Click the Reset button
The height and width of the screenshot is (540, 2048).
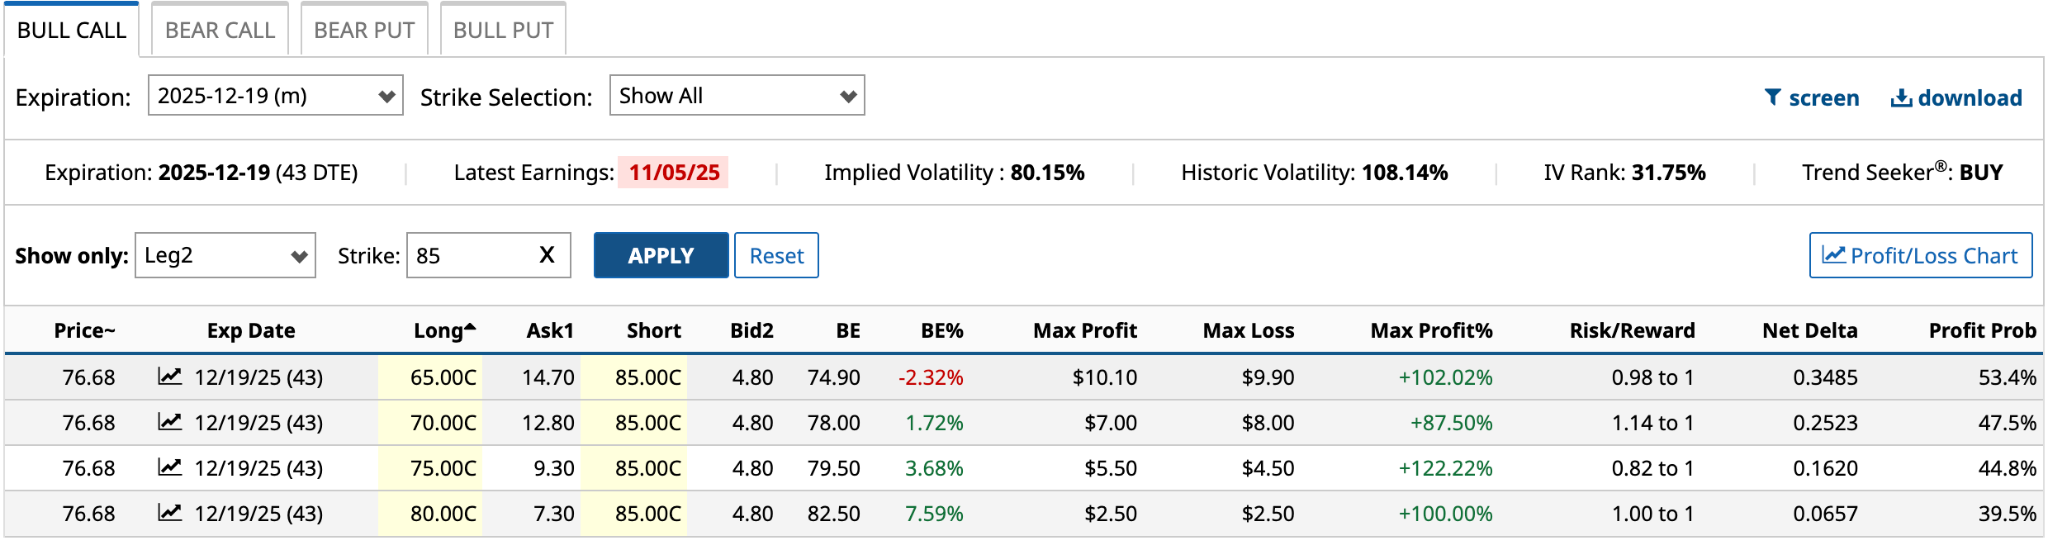click(x=776, y=255)
